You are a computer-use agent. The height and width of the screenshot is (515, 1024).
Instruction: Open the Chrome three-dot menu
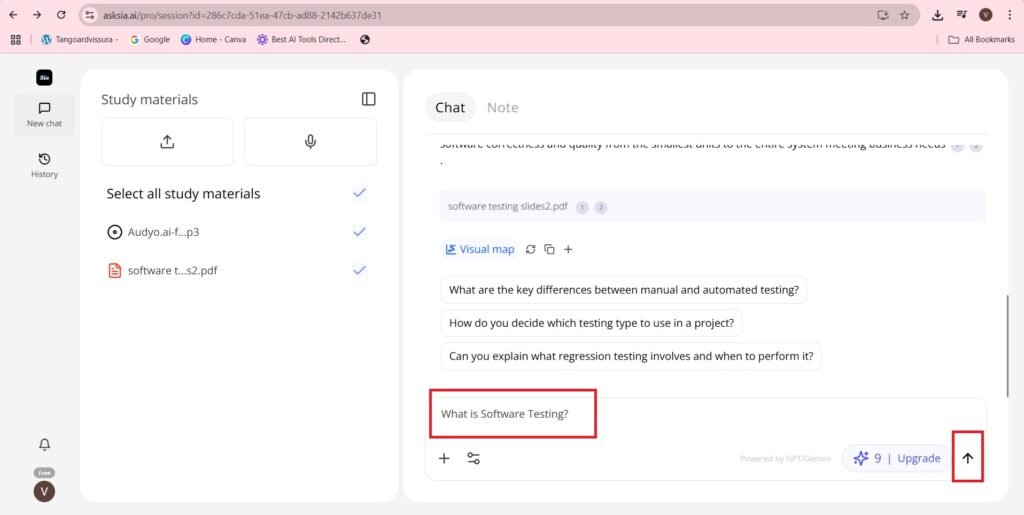pos(1010,15)
